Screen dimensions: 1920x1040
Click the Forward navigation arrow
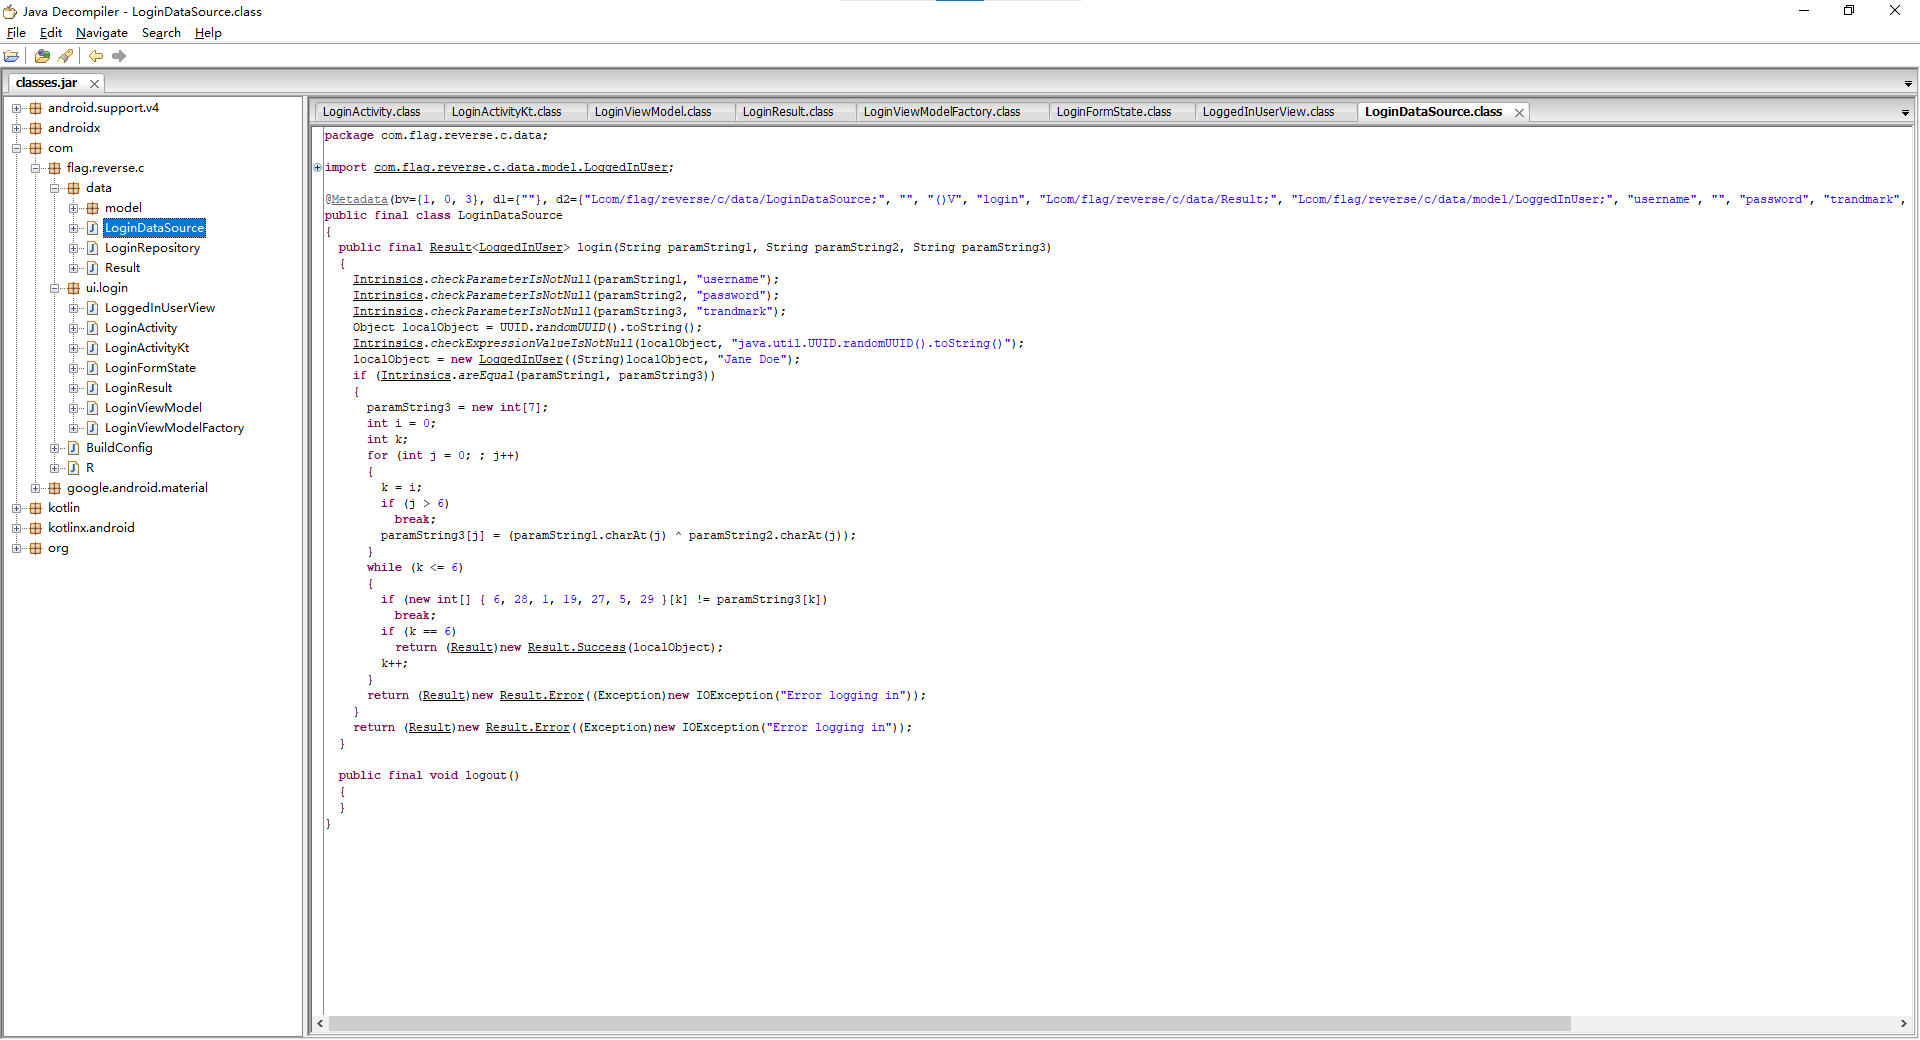pyautogui.click(x=119, y=56)
